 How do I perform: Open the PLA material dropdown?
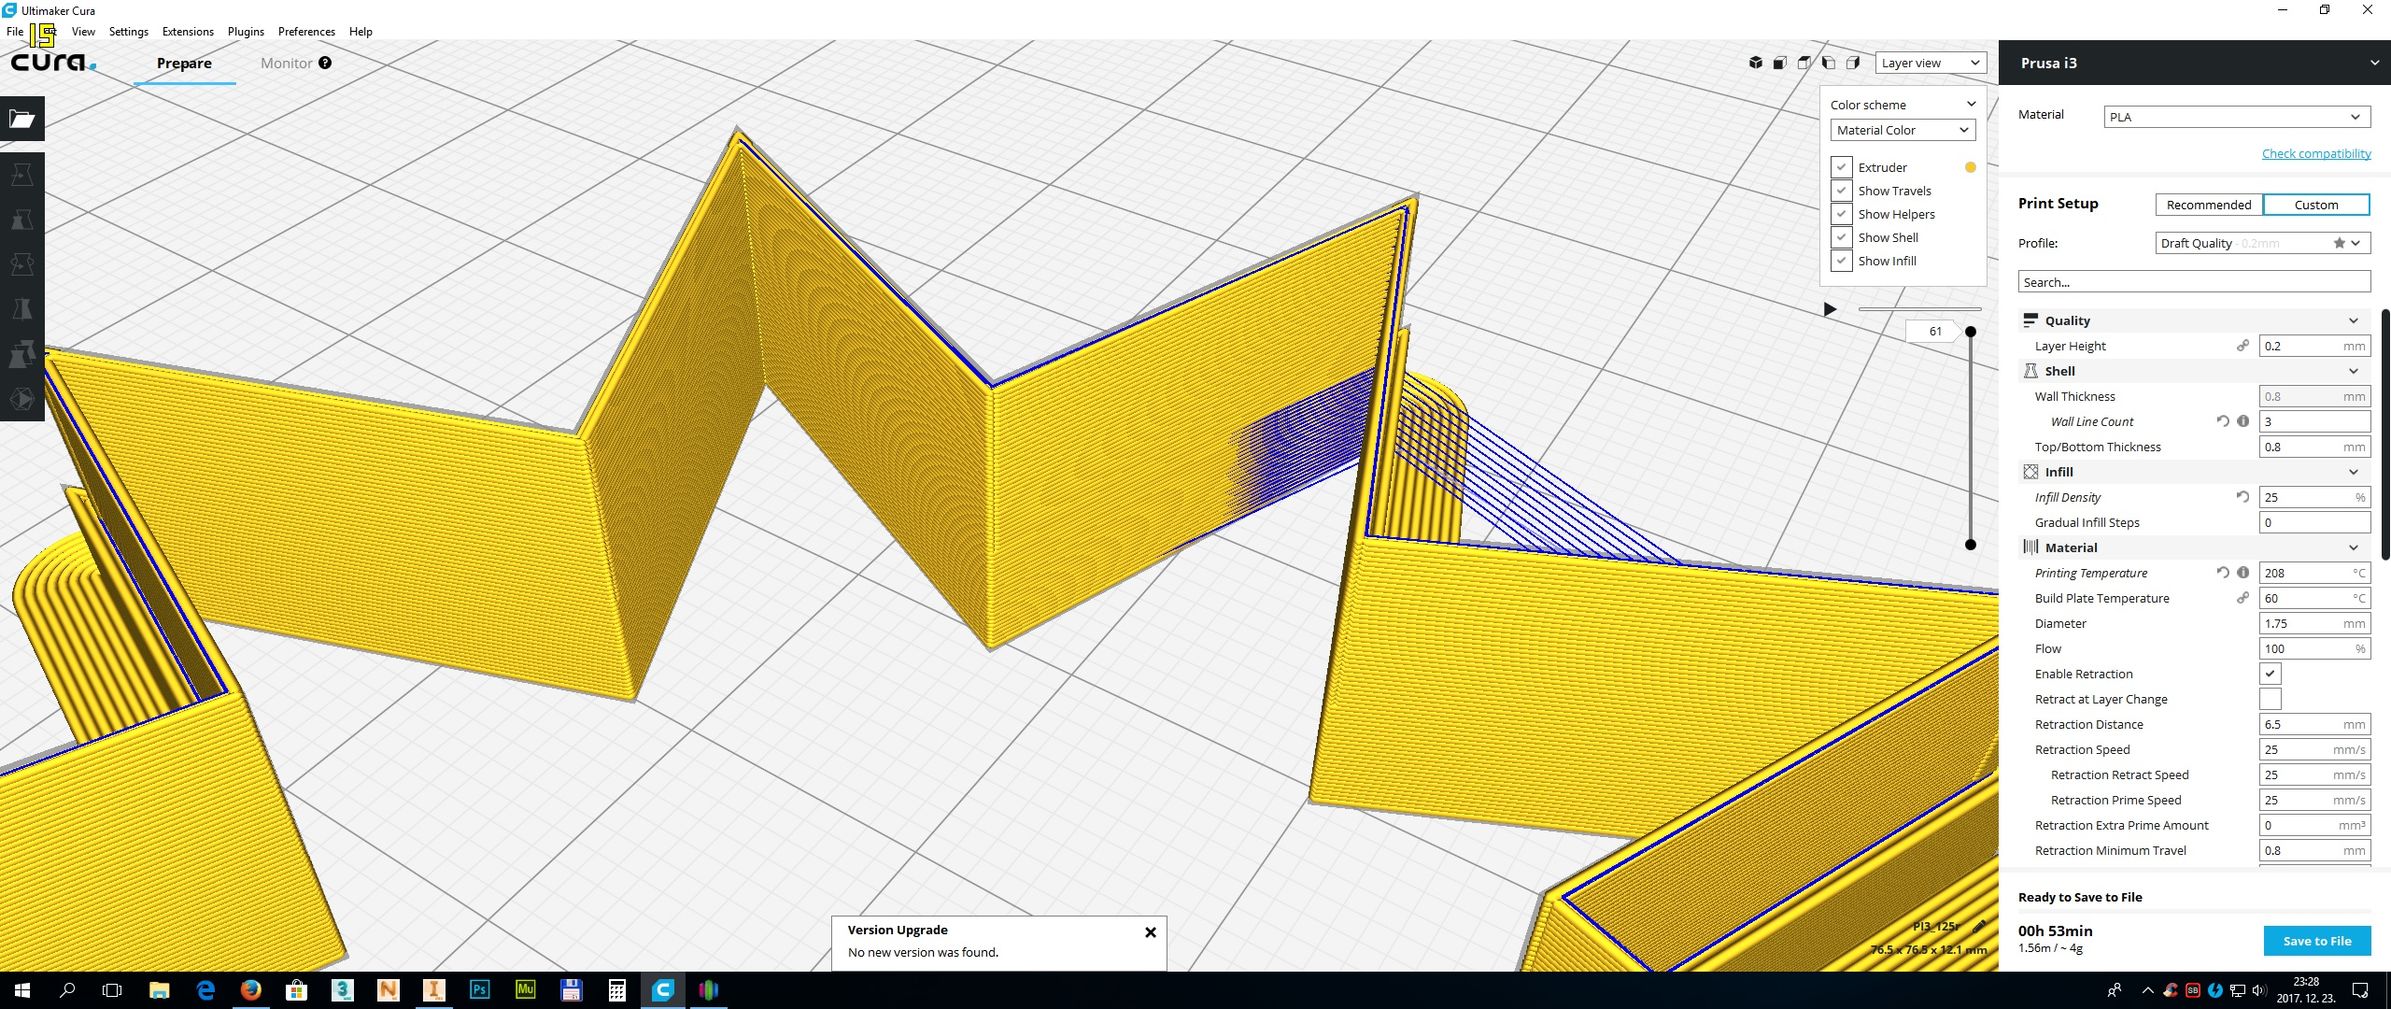(x=2236, y=117)
